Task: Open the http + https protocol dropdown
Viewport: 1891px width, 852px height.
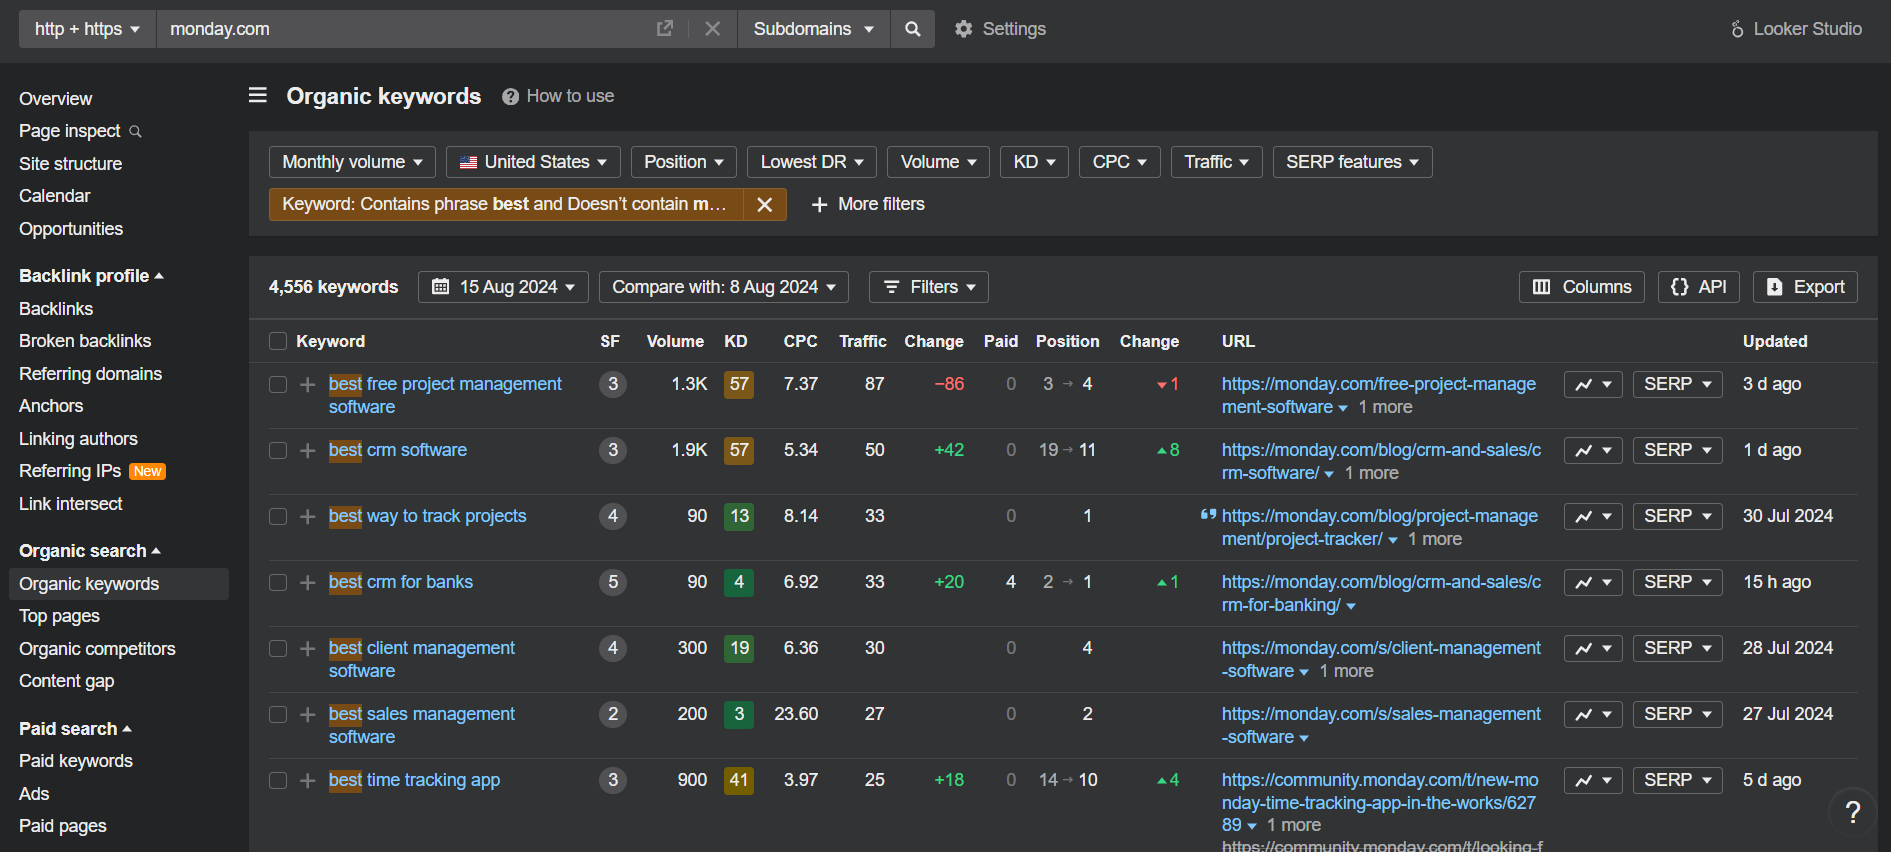Action: click(87, 29)
